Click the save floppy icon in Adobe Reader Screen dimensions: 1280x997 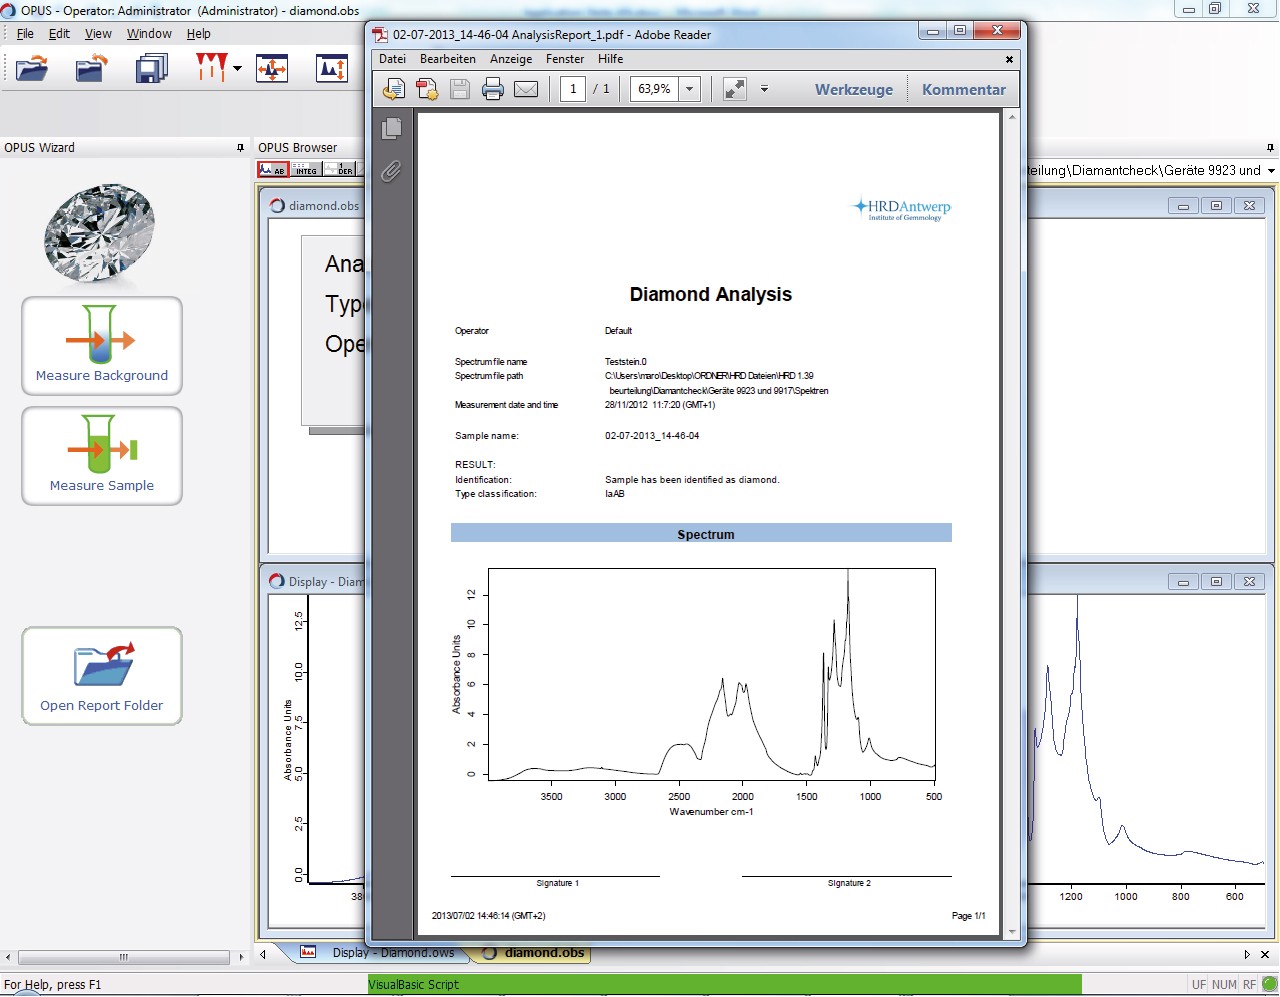click(x=460, y=89)
